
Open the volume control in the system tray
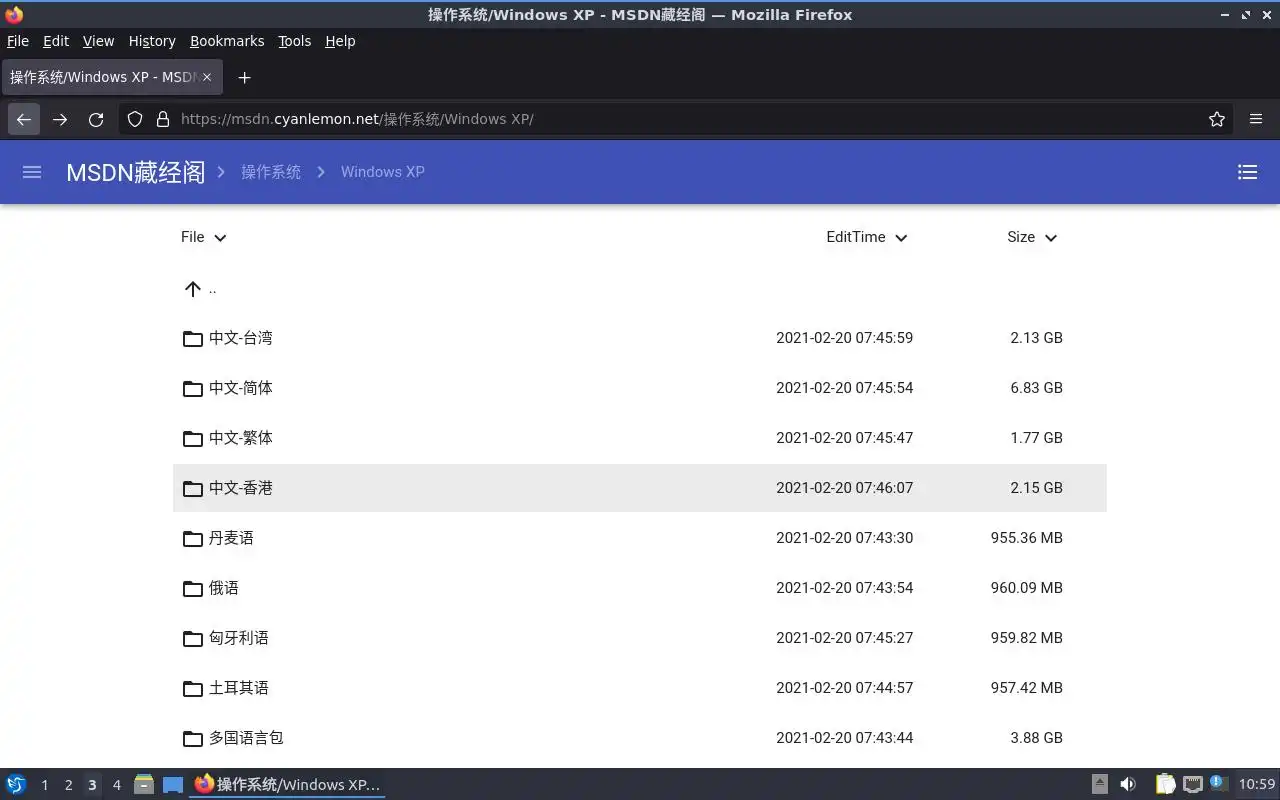[x=1128, y=784]
